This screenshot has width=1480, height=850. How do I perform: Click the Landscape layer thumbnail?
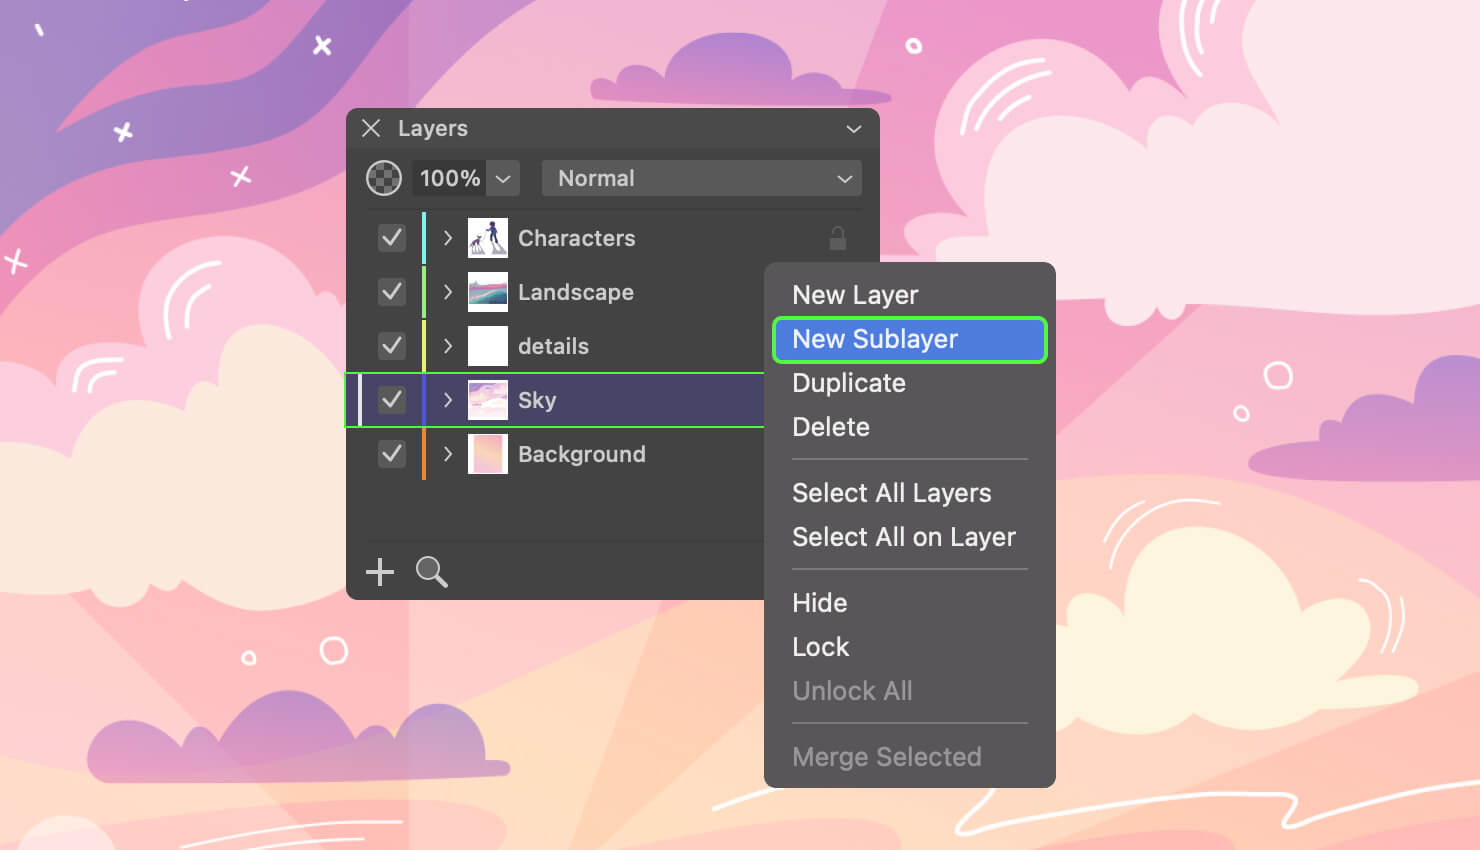[488, 292]
